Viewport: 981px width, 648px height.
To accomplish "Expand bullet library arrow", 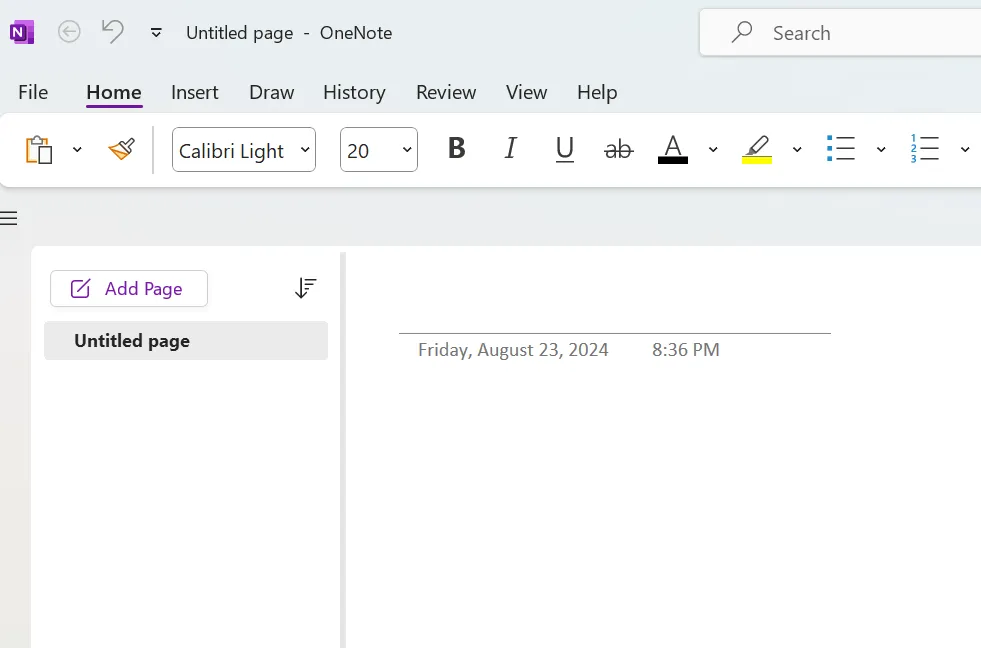I will [881, 149].
